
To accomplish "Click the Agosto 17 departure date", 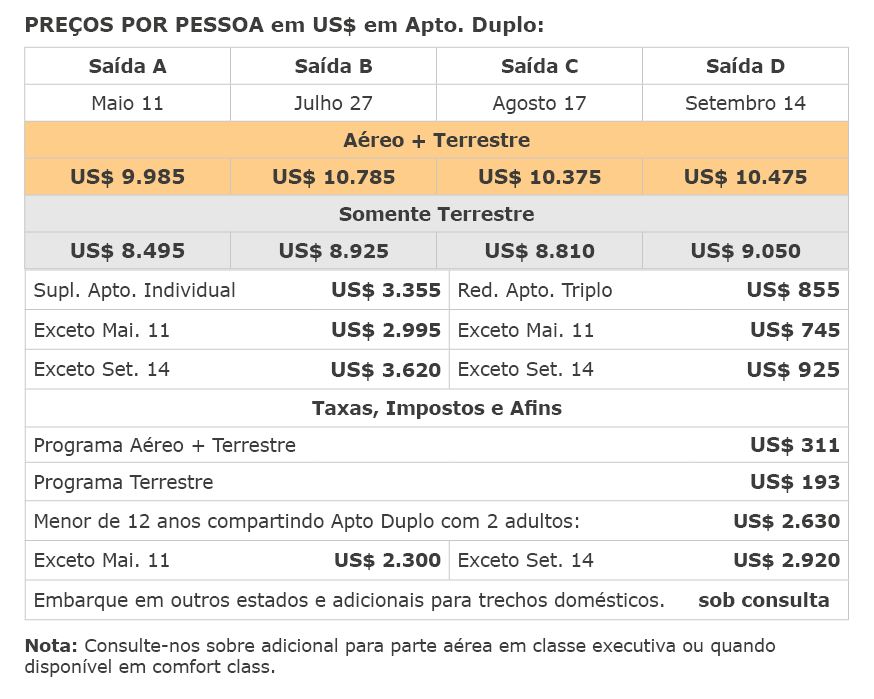I will [540, 103].
